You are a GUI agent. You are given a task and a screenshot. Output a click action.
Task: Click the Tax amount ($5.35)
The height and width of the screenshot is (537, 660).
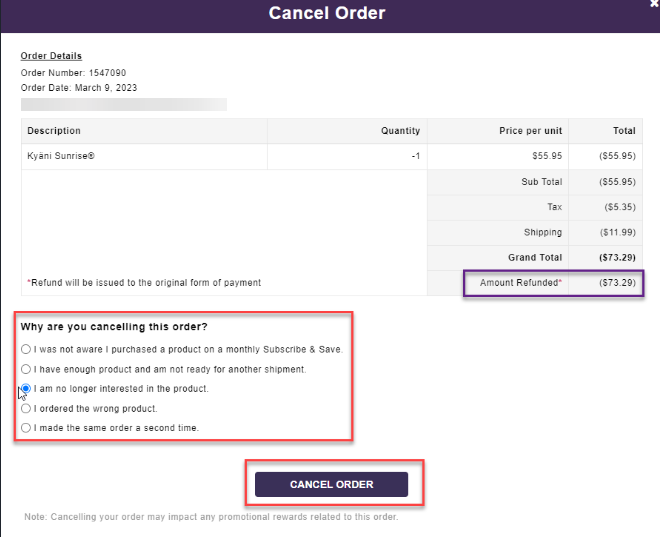tap(620, 207)
